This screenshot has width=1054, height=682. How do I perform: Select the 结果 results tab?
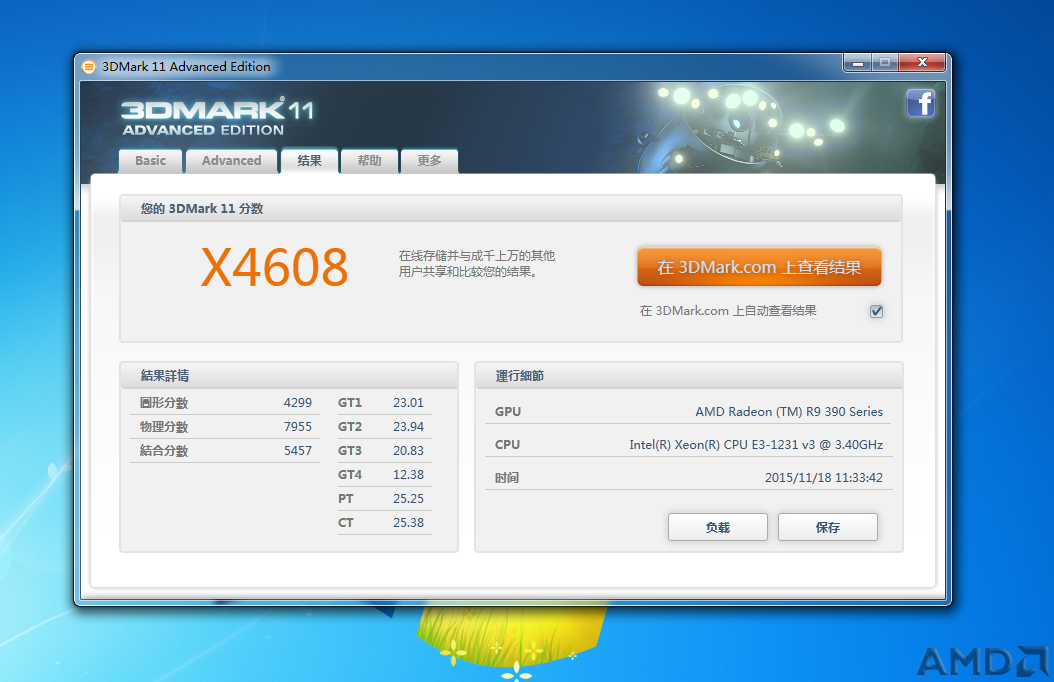pyautogui.click(x=309, y=161)
